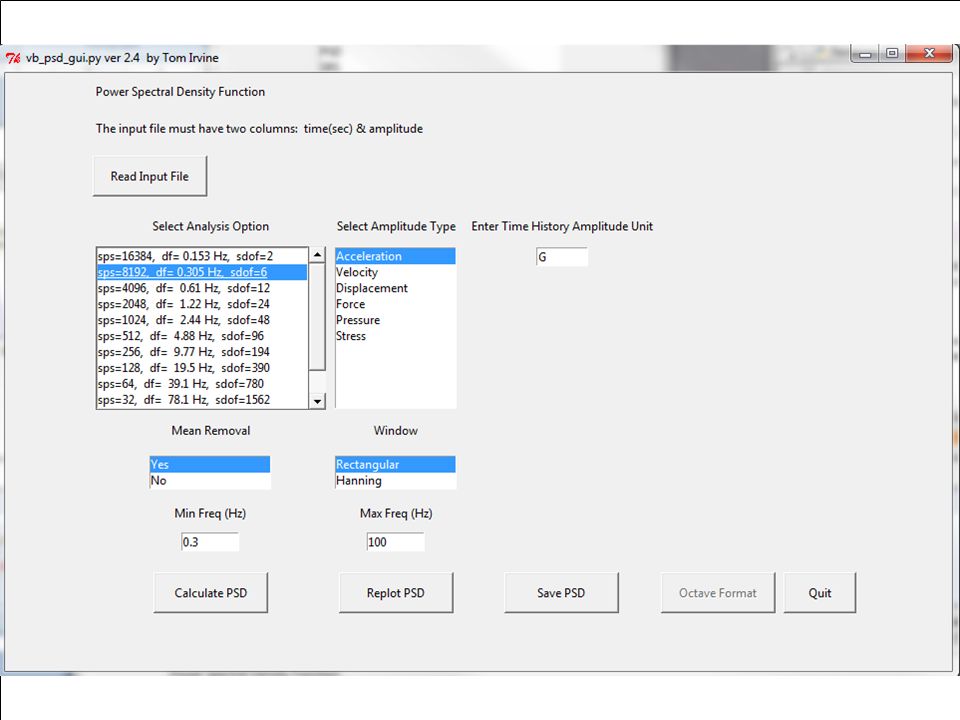Click analysis list scroll up arrow
Viewport: 960px width, 720px height.
317,255
